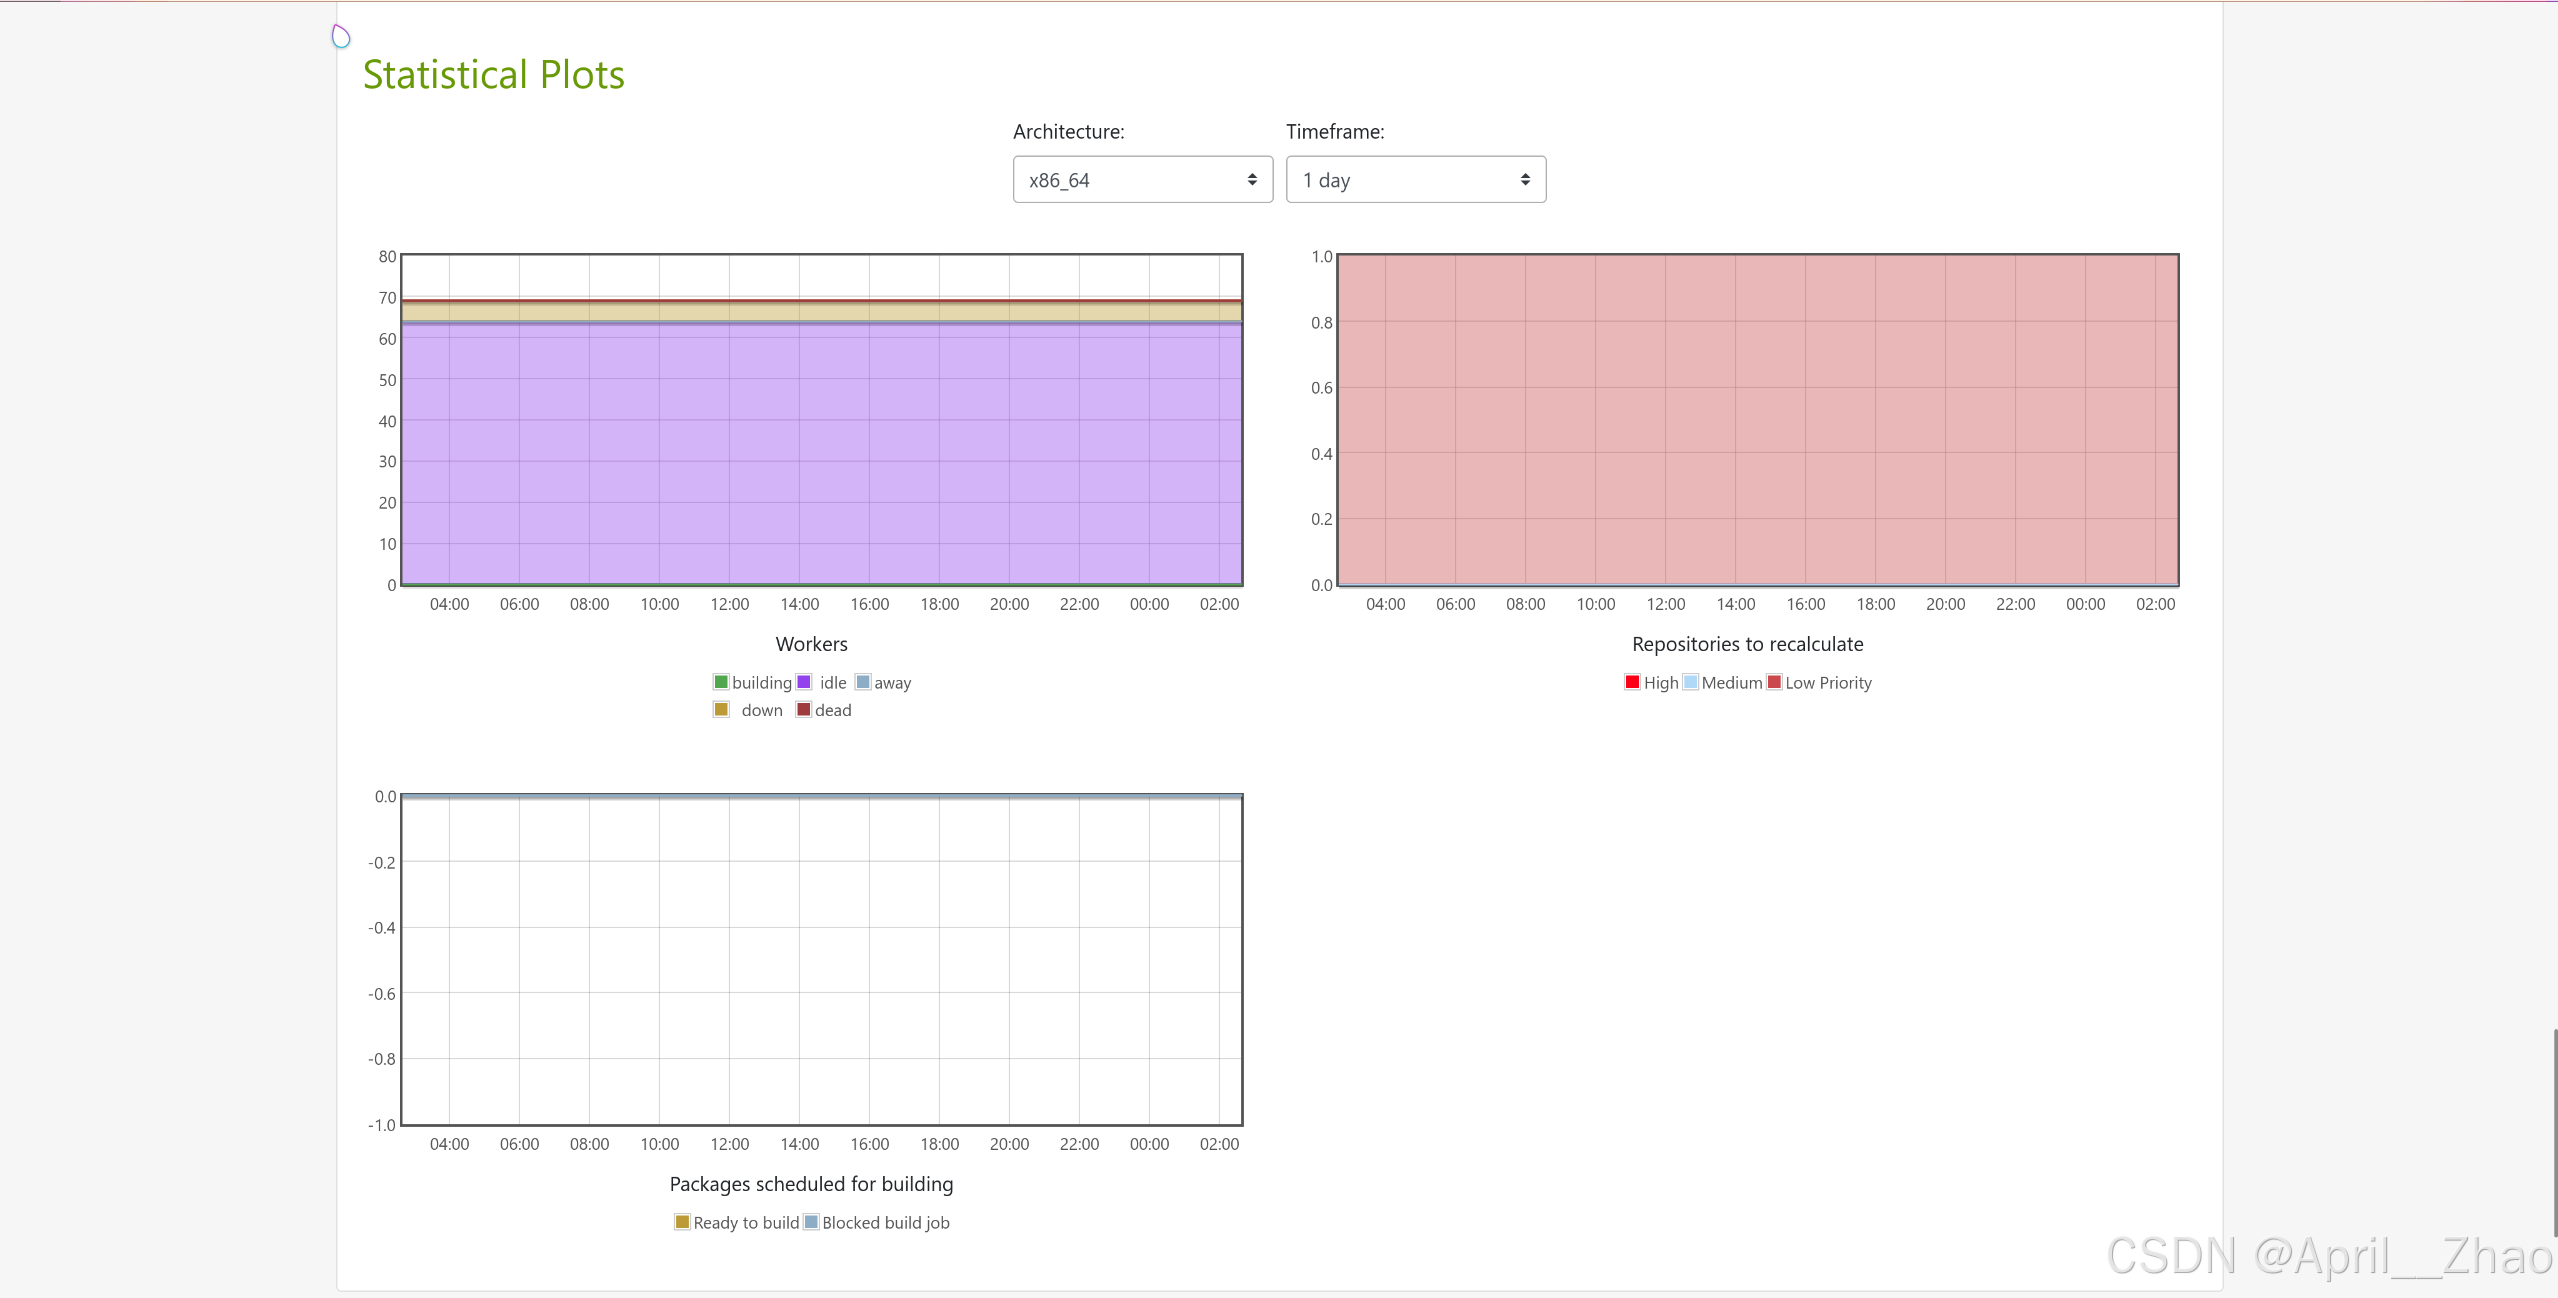Screen dimensions: 2558x1298
Task: Click the Medium priority swatch
Action: (x=1690, y=682)
